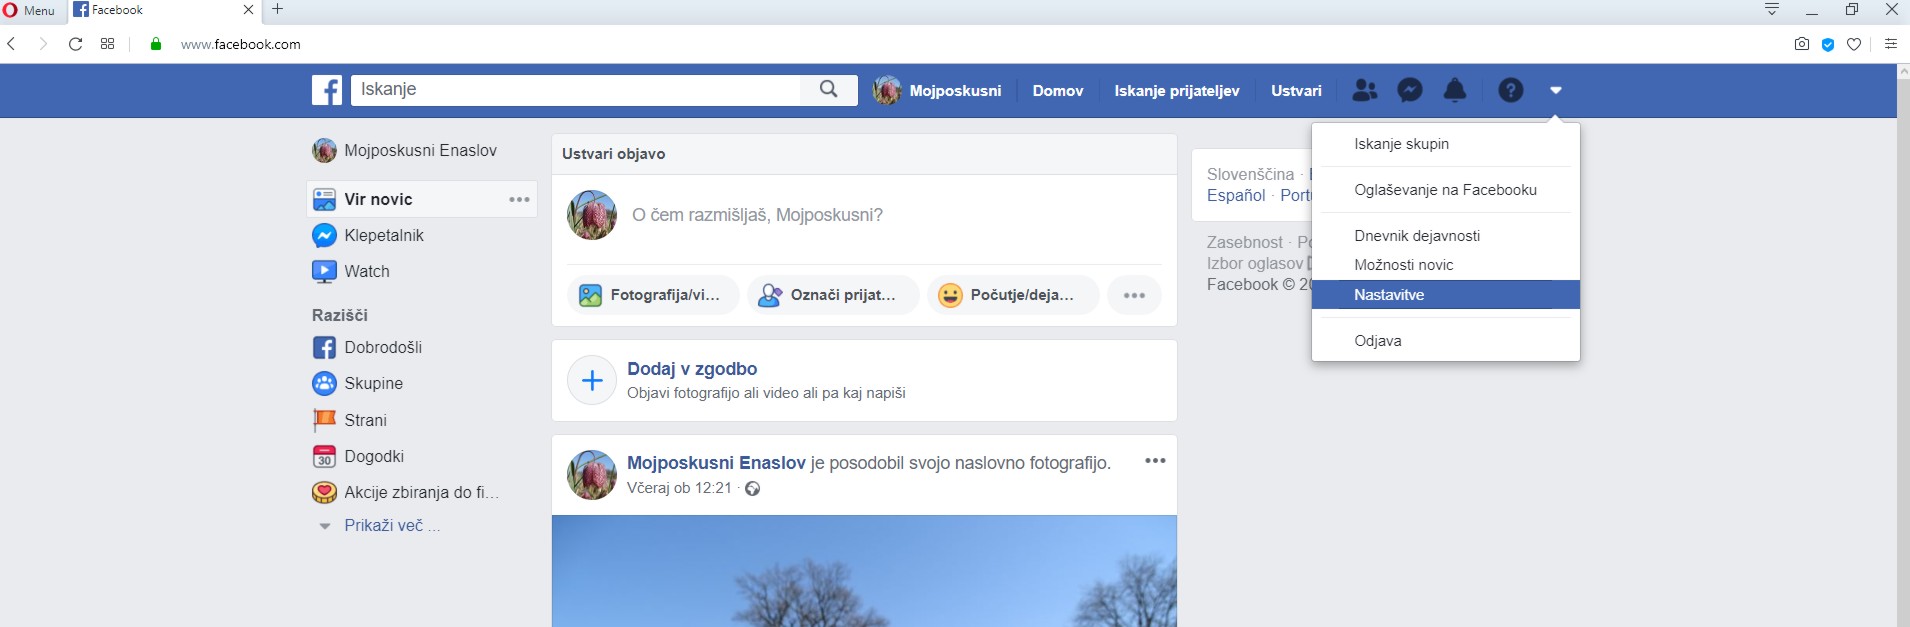Select Dnevnik dejavnosti menu entry
The width and height of the screenshot is (1910, 627).
tap(1416, 236)
